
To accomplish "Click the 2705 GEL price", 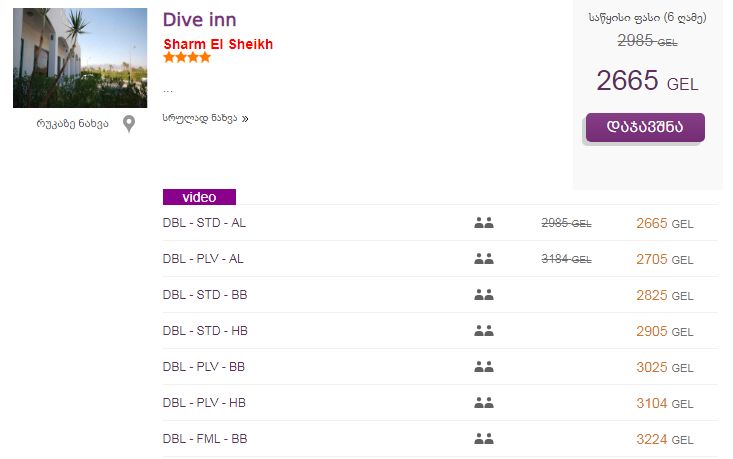I will [664, 259].
